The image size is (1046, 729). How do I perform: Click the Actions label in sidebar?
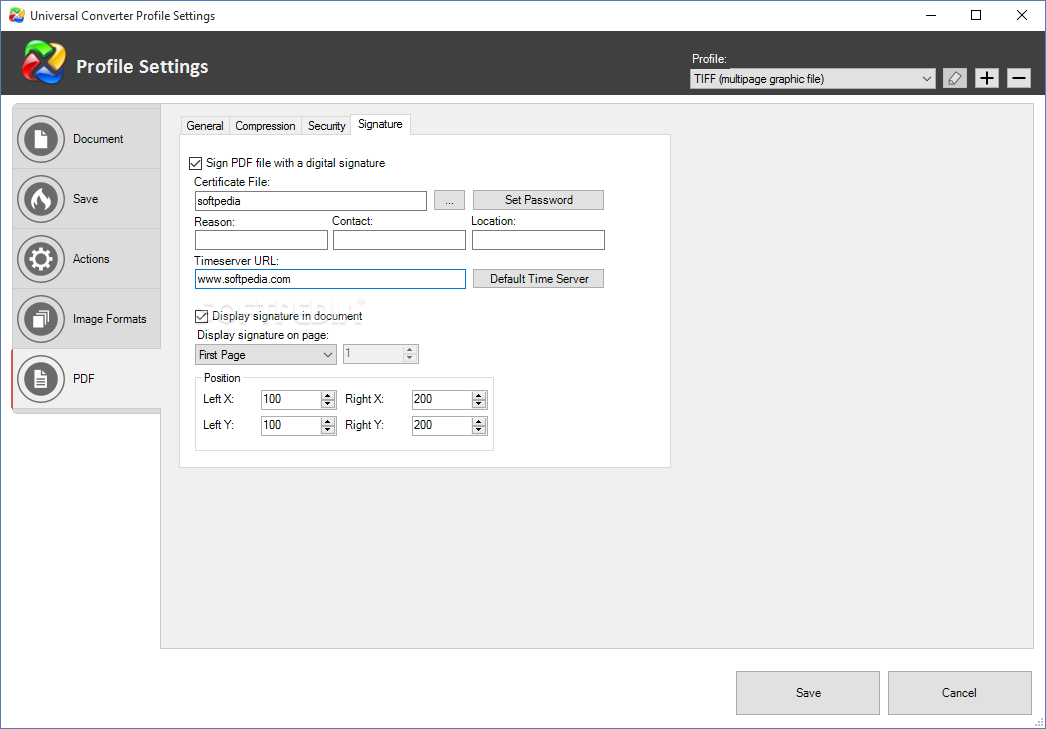tap(91, 259)
